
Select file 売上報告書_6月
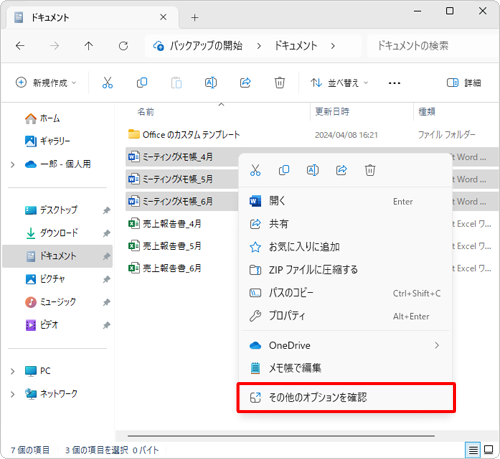coord(165,268)
